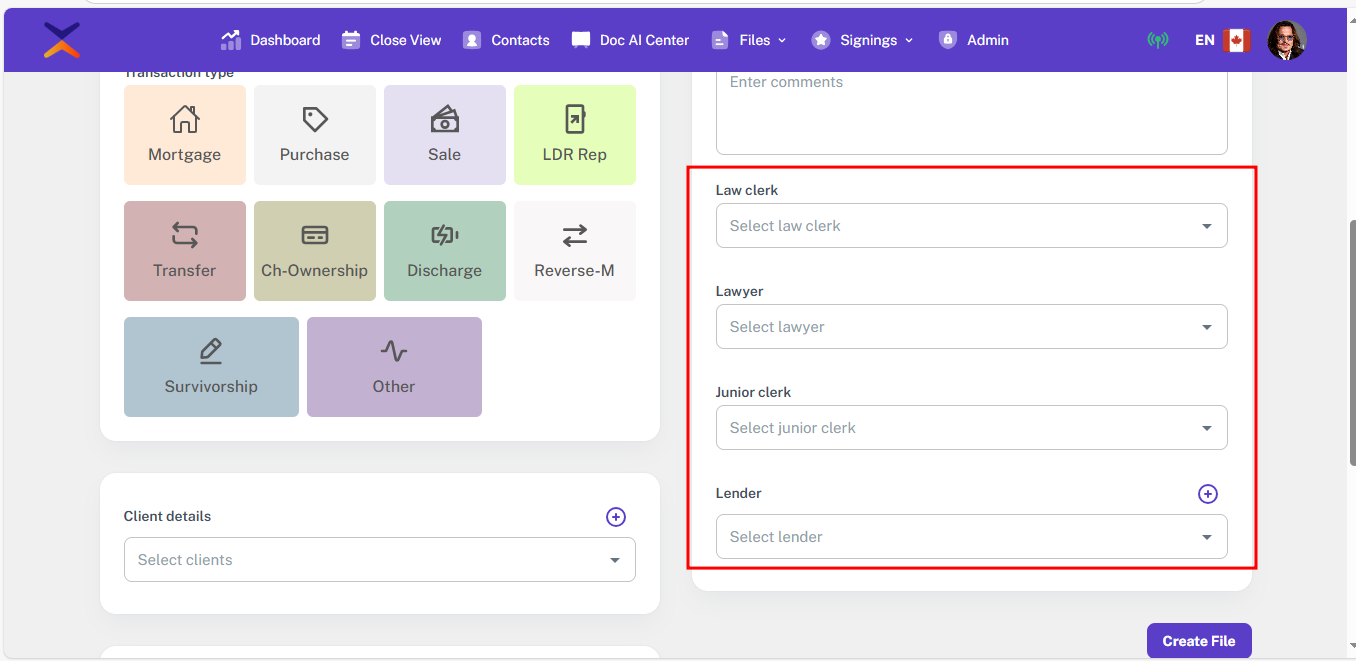Pick the Sale transaction type

tap(444, 135)
